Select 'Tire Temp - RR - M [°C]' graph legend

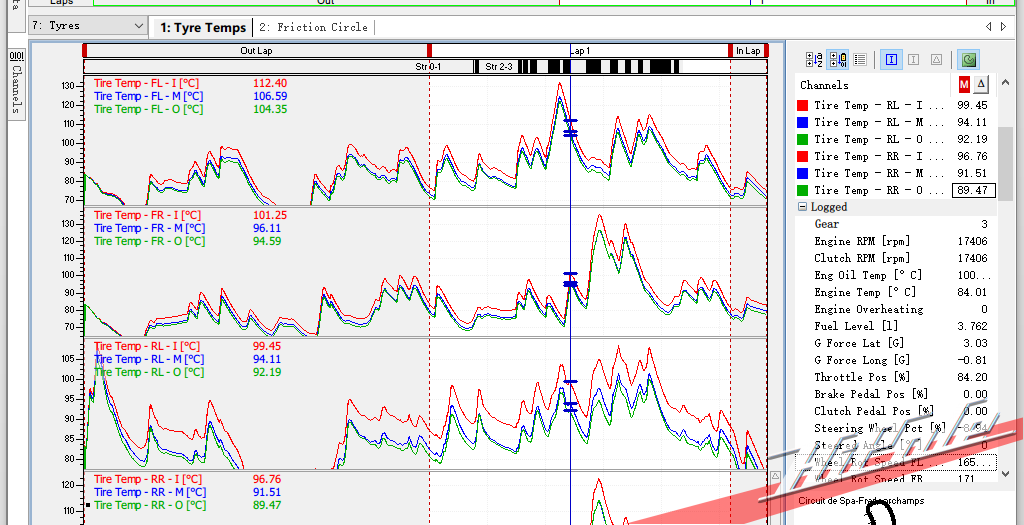coord(150,492)
